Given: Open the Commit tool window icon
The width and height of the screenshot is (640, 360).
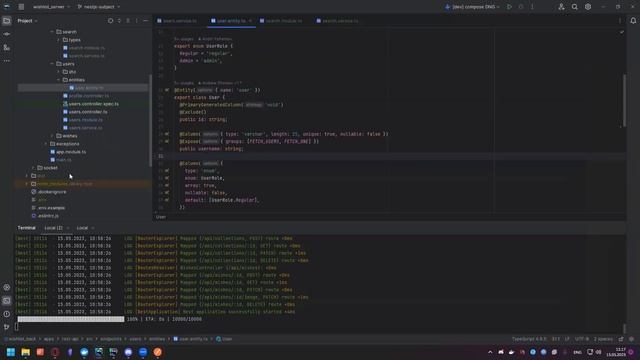Looking at the screenshot, I should (x=7, y=34).
